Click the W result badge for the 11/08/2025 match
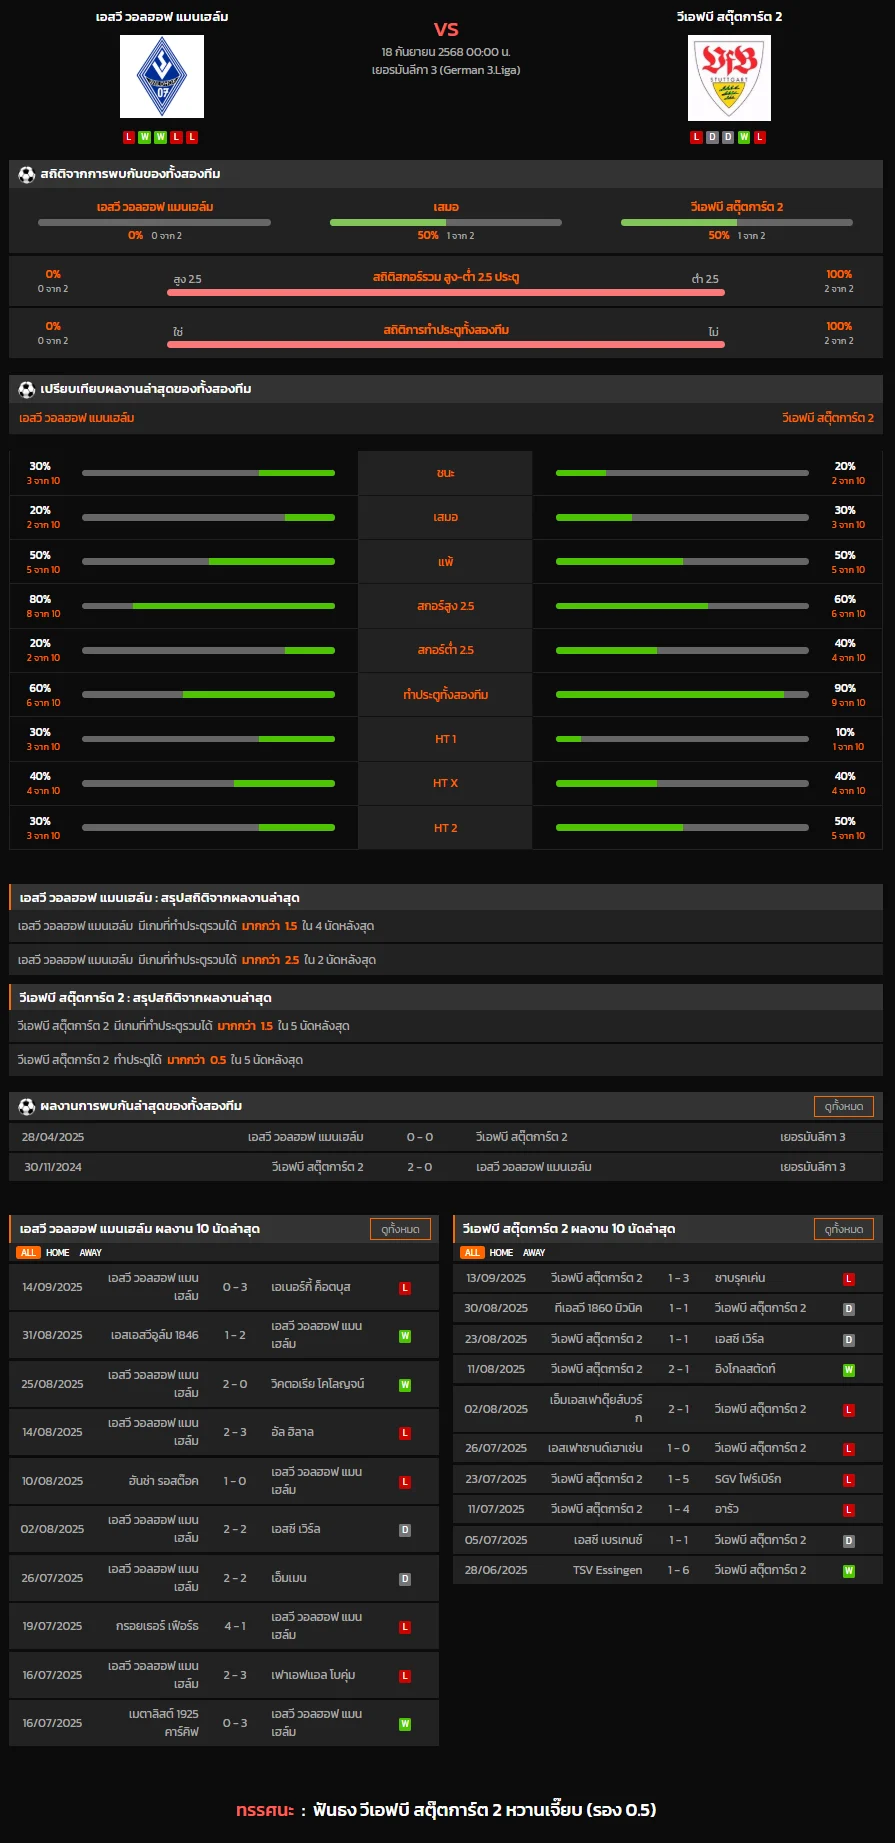 [849, 1370]
